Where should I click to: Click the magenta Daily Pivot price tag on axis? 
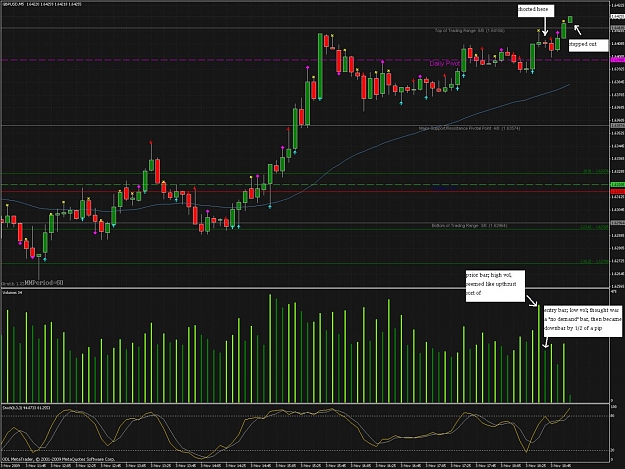coord(617,59)
